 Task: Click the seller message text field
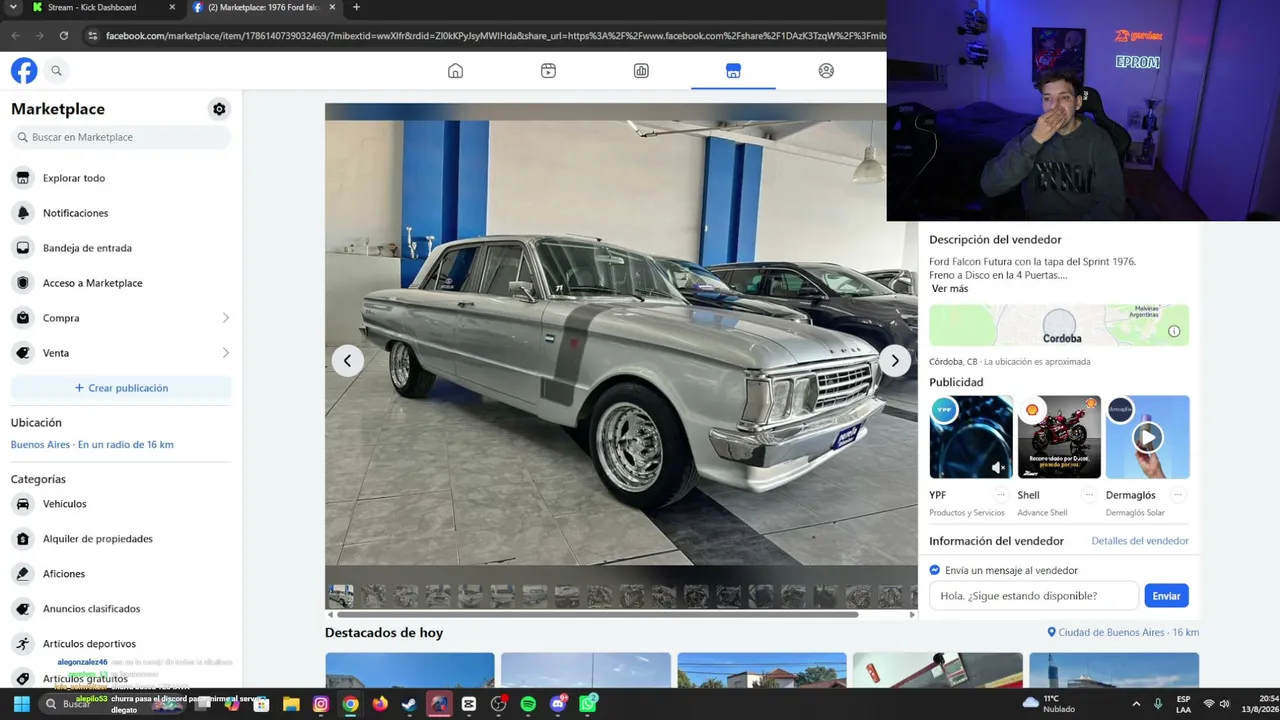coord(1034,596)
